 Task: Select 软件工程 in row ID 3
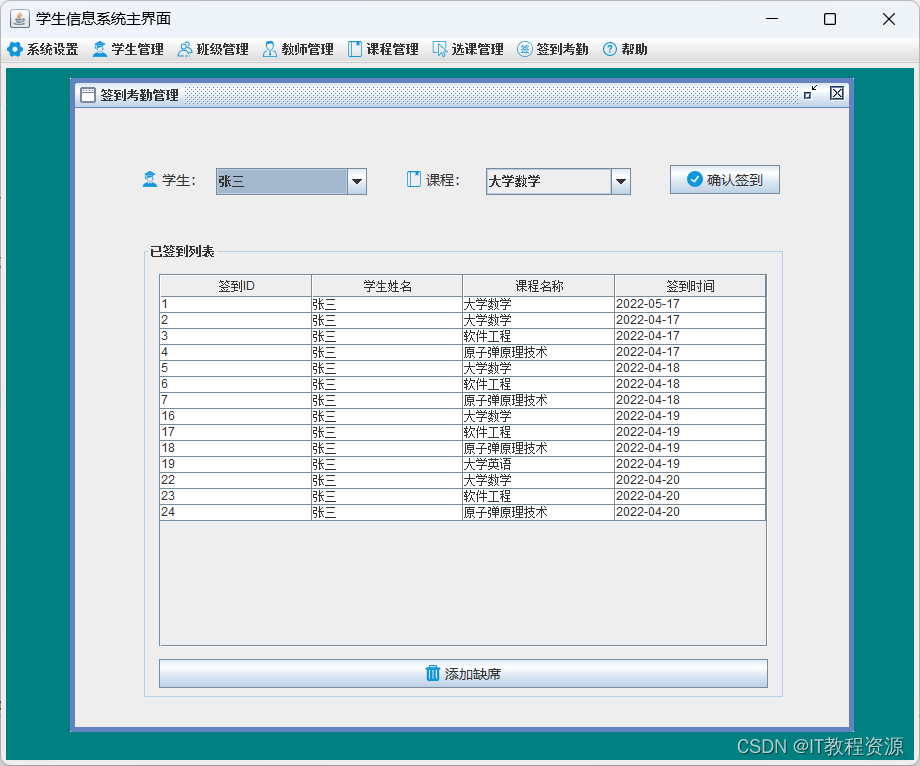(539, 336)
